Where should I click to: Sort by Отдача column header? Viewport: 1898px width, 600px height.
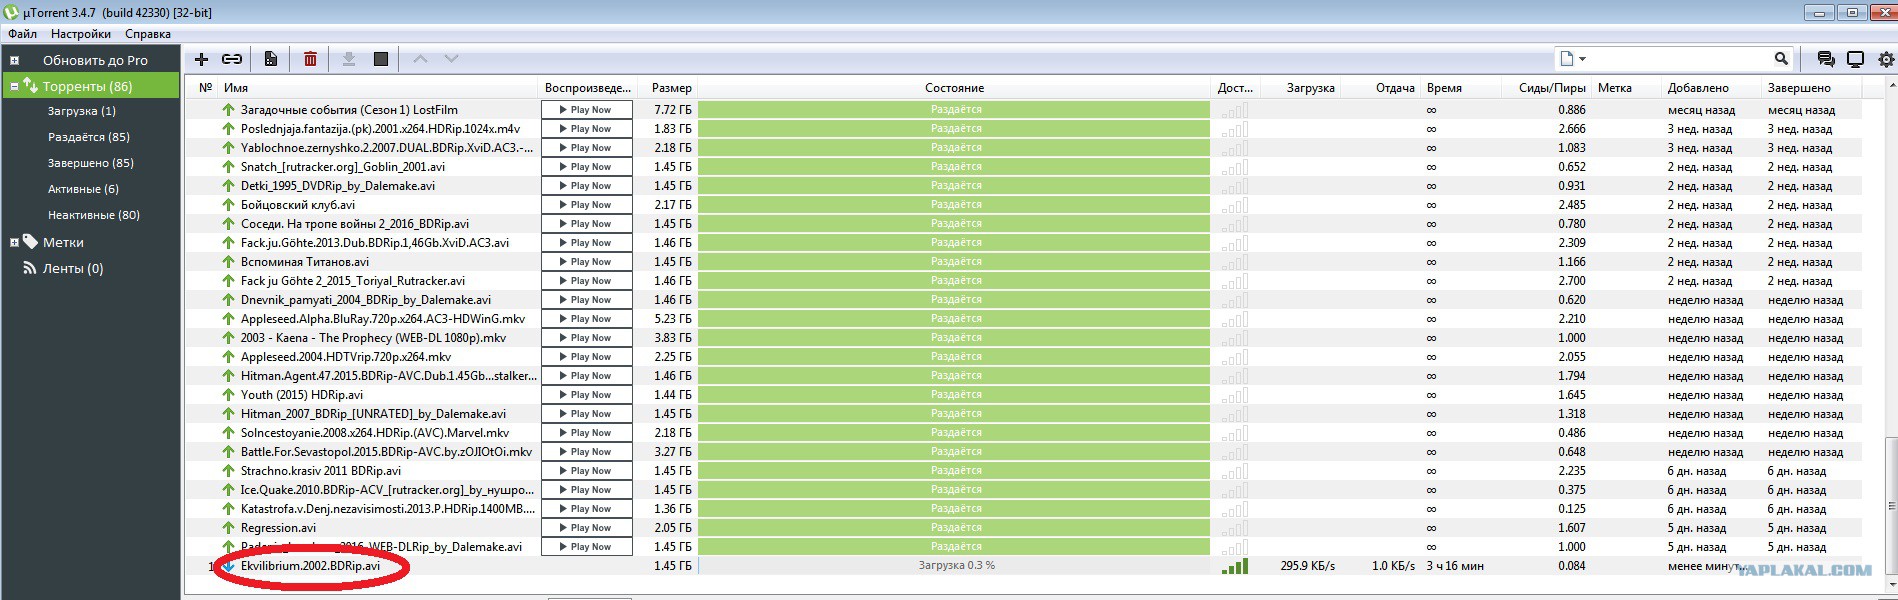[1395, 88]
